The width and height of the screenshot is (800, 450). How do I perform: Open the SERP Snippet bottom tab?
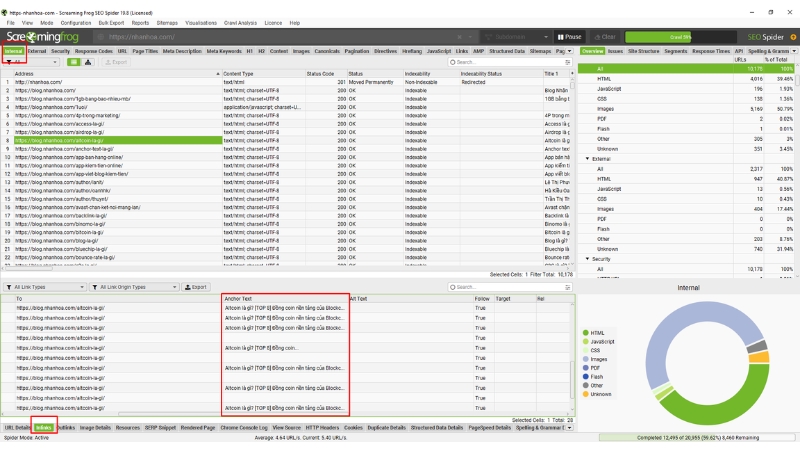point(160,428)
